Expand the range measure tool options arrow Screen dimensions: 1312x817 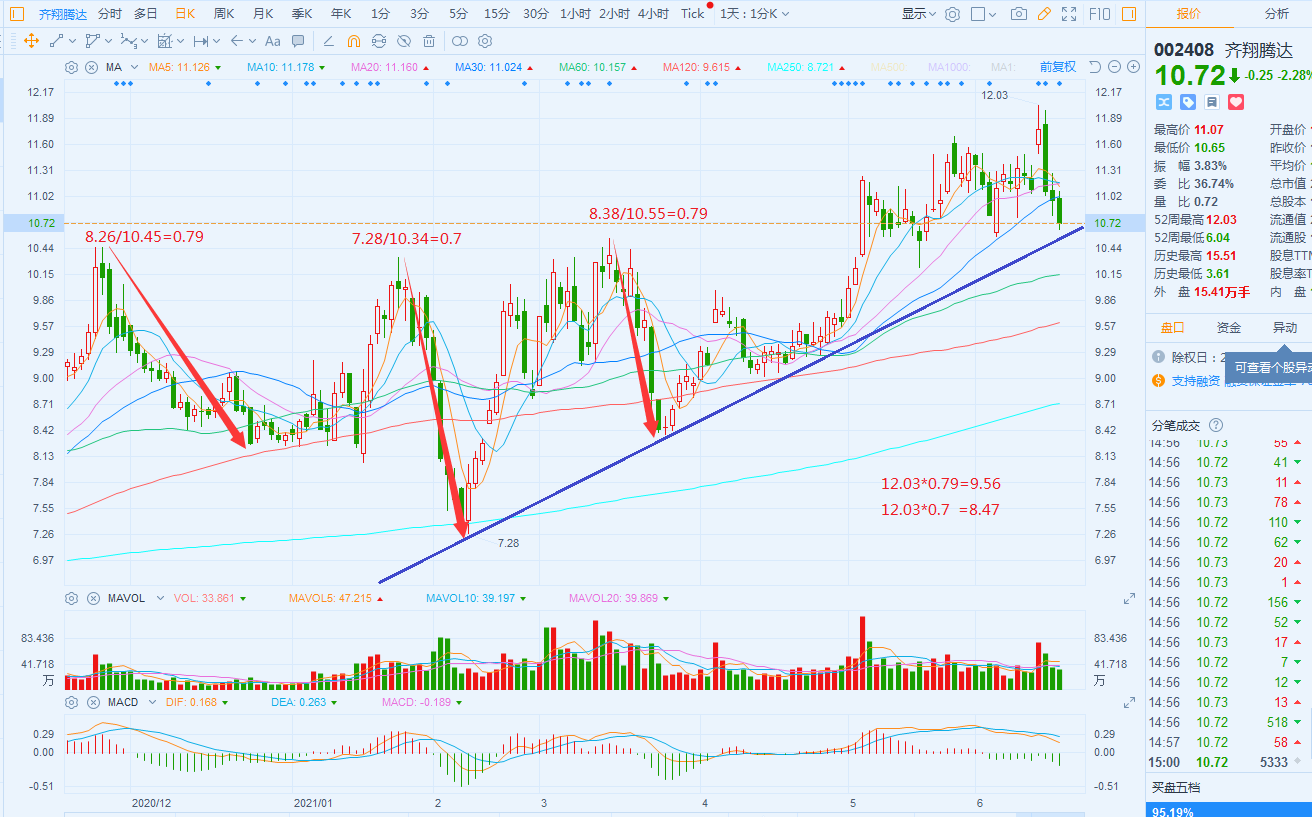point(217,41)
